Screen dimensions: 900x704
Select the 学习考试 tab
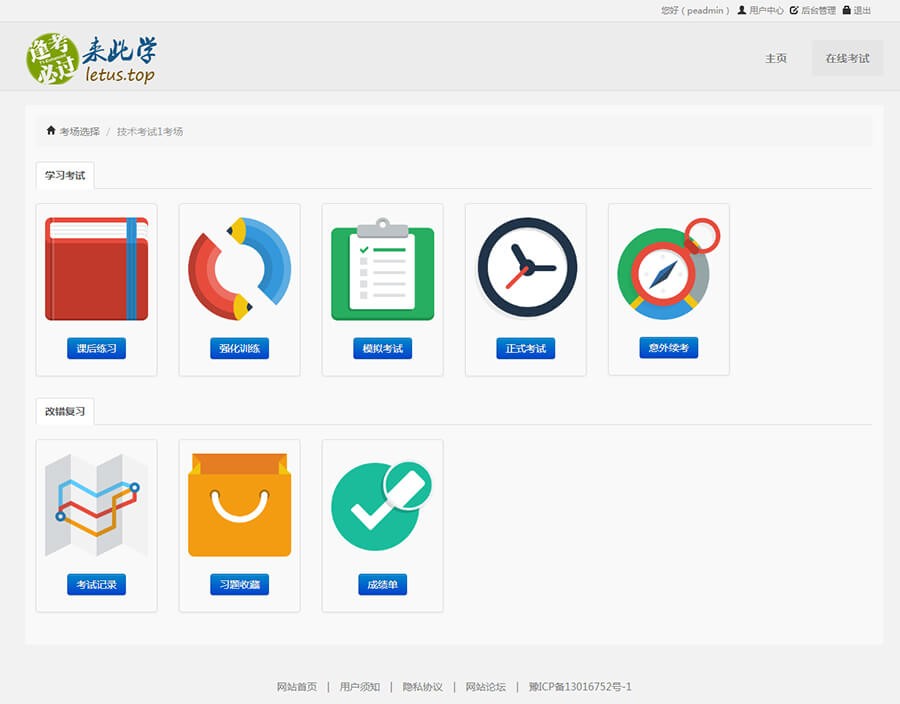(x=65, y=176)
